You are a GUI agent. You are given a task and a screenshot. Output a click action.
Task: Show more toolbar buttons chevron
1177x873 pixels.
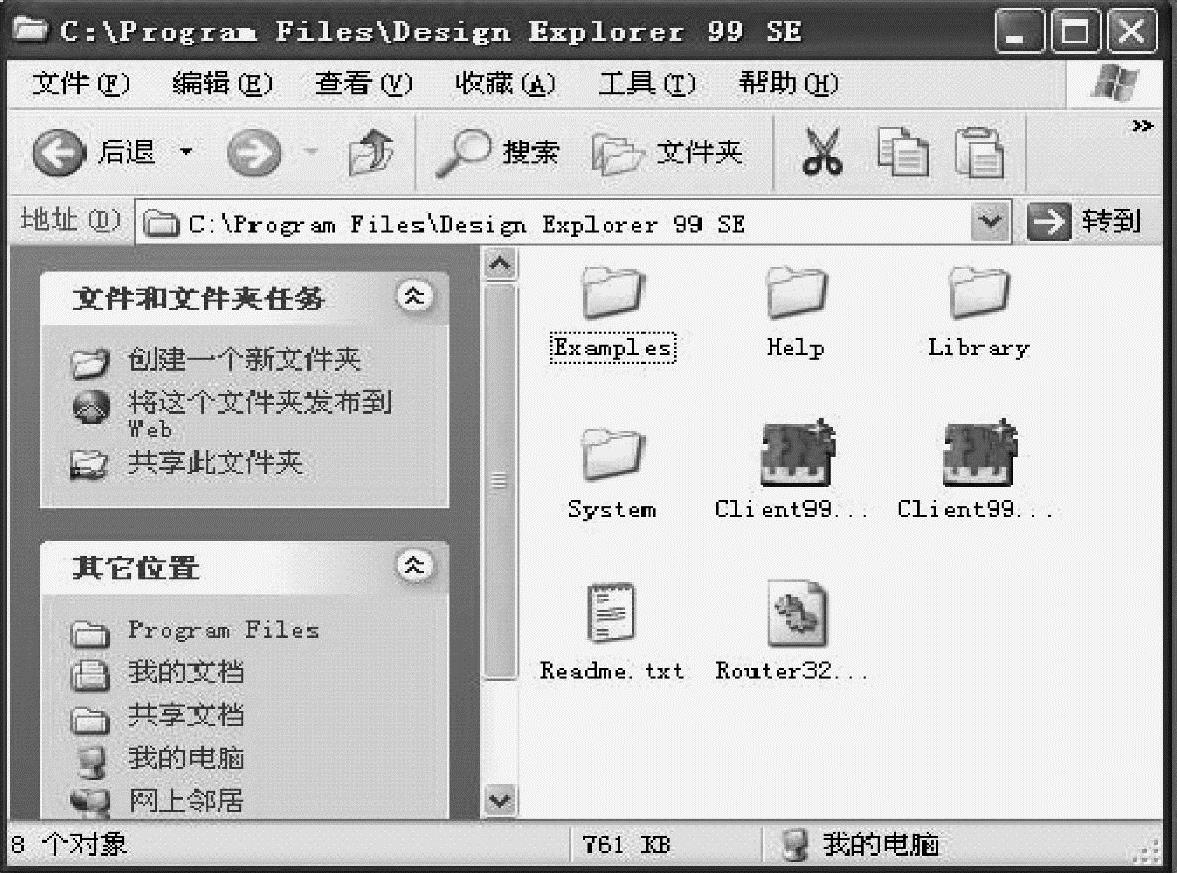tap(1142, 125)
